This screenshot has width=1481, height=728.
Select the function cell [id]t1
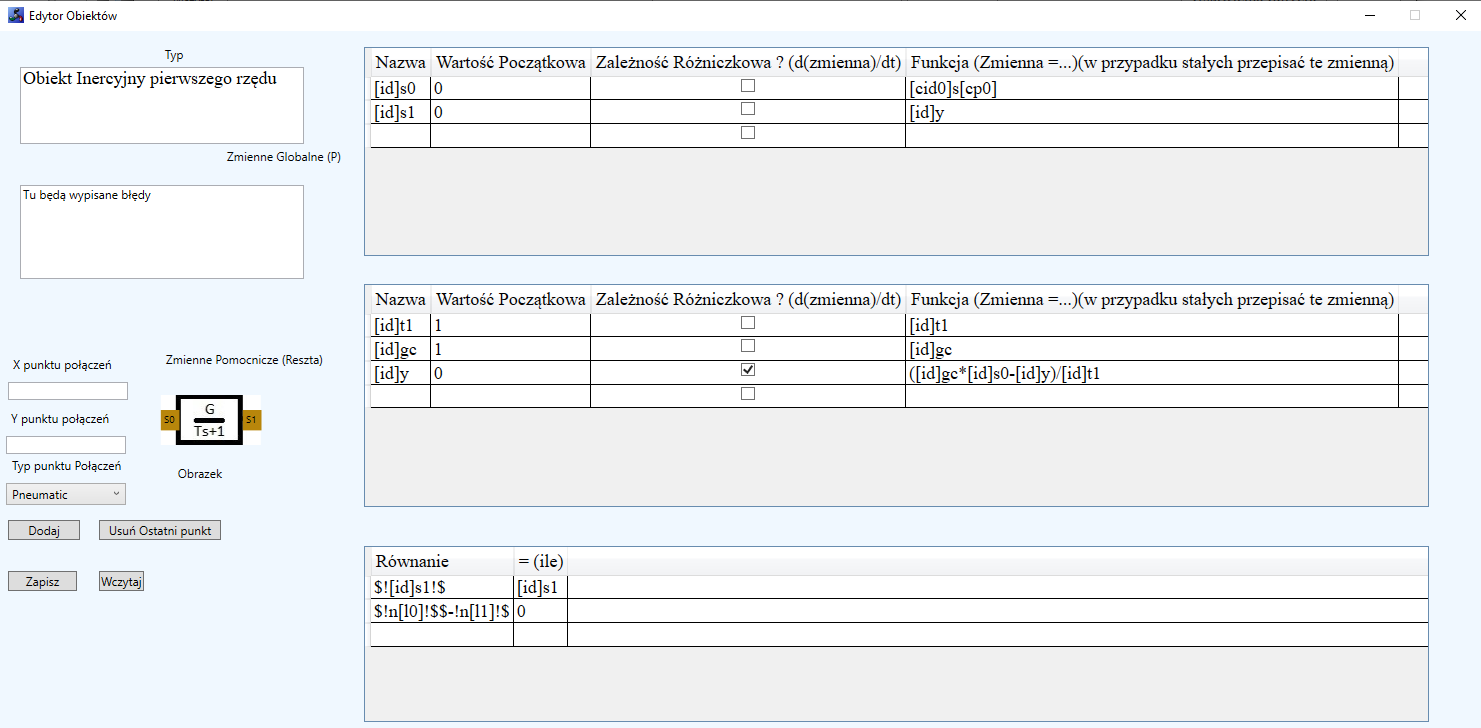[1152, 325]
